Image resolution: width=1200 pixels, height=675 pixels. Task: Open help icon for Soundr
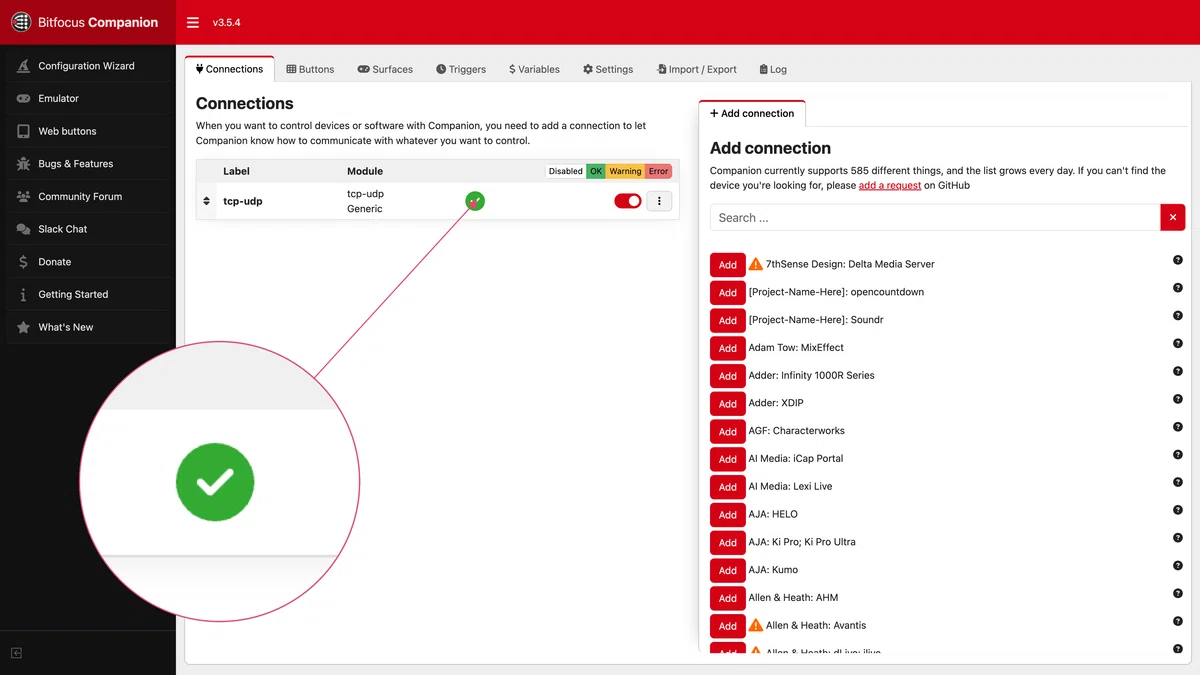1178,316
